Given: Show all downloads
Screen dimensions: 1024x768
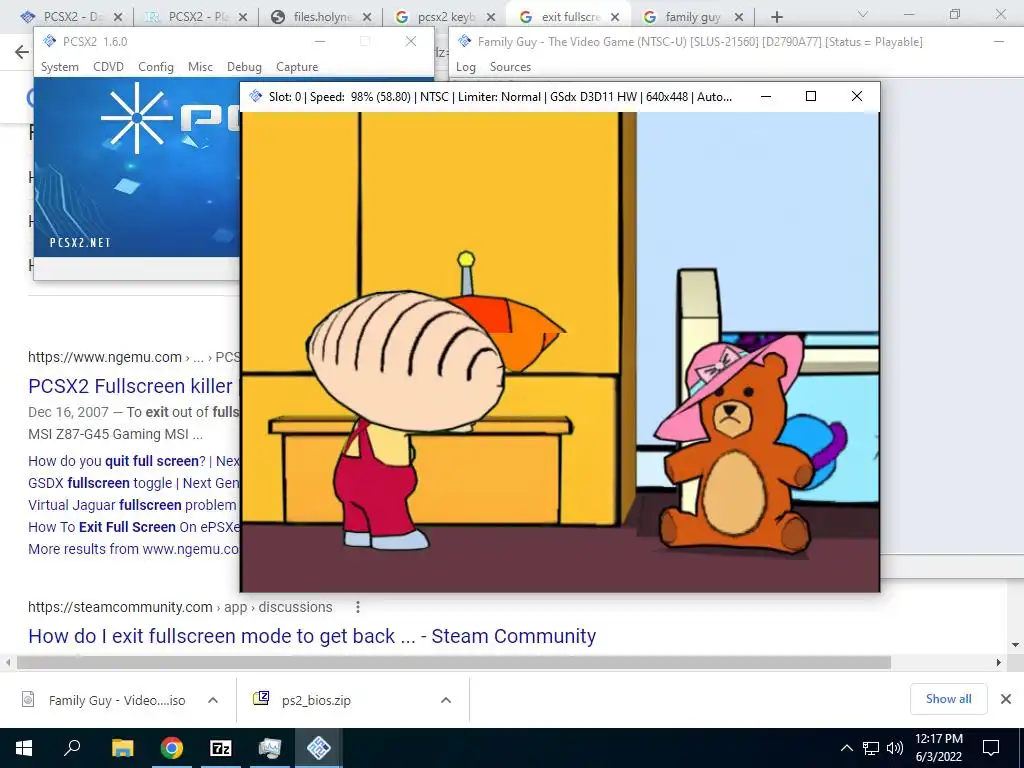Looking at the screenshot, I should (x=948, y=699).
